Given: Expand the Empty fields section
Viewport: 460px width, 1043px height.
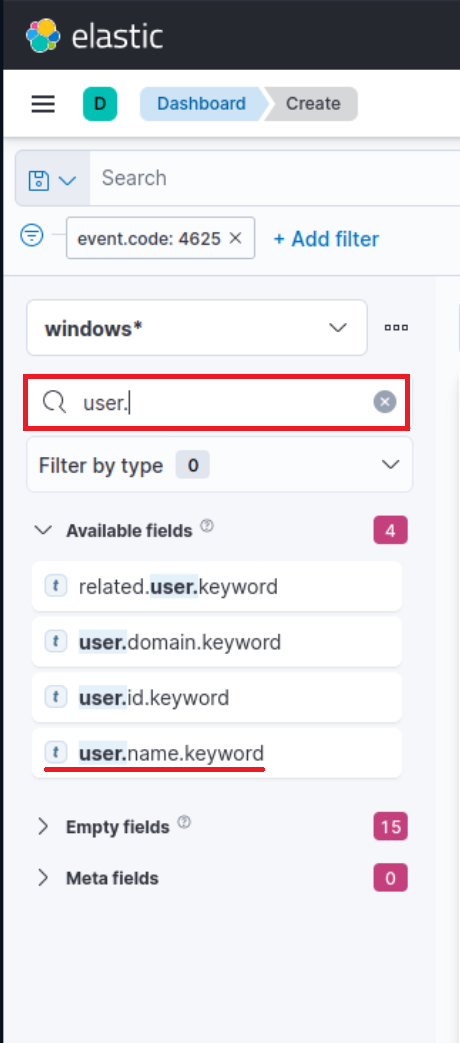Looking at the screenshot, I should (x=43, y=827).
